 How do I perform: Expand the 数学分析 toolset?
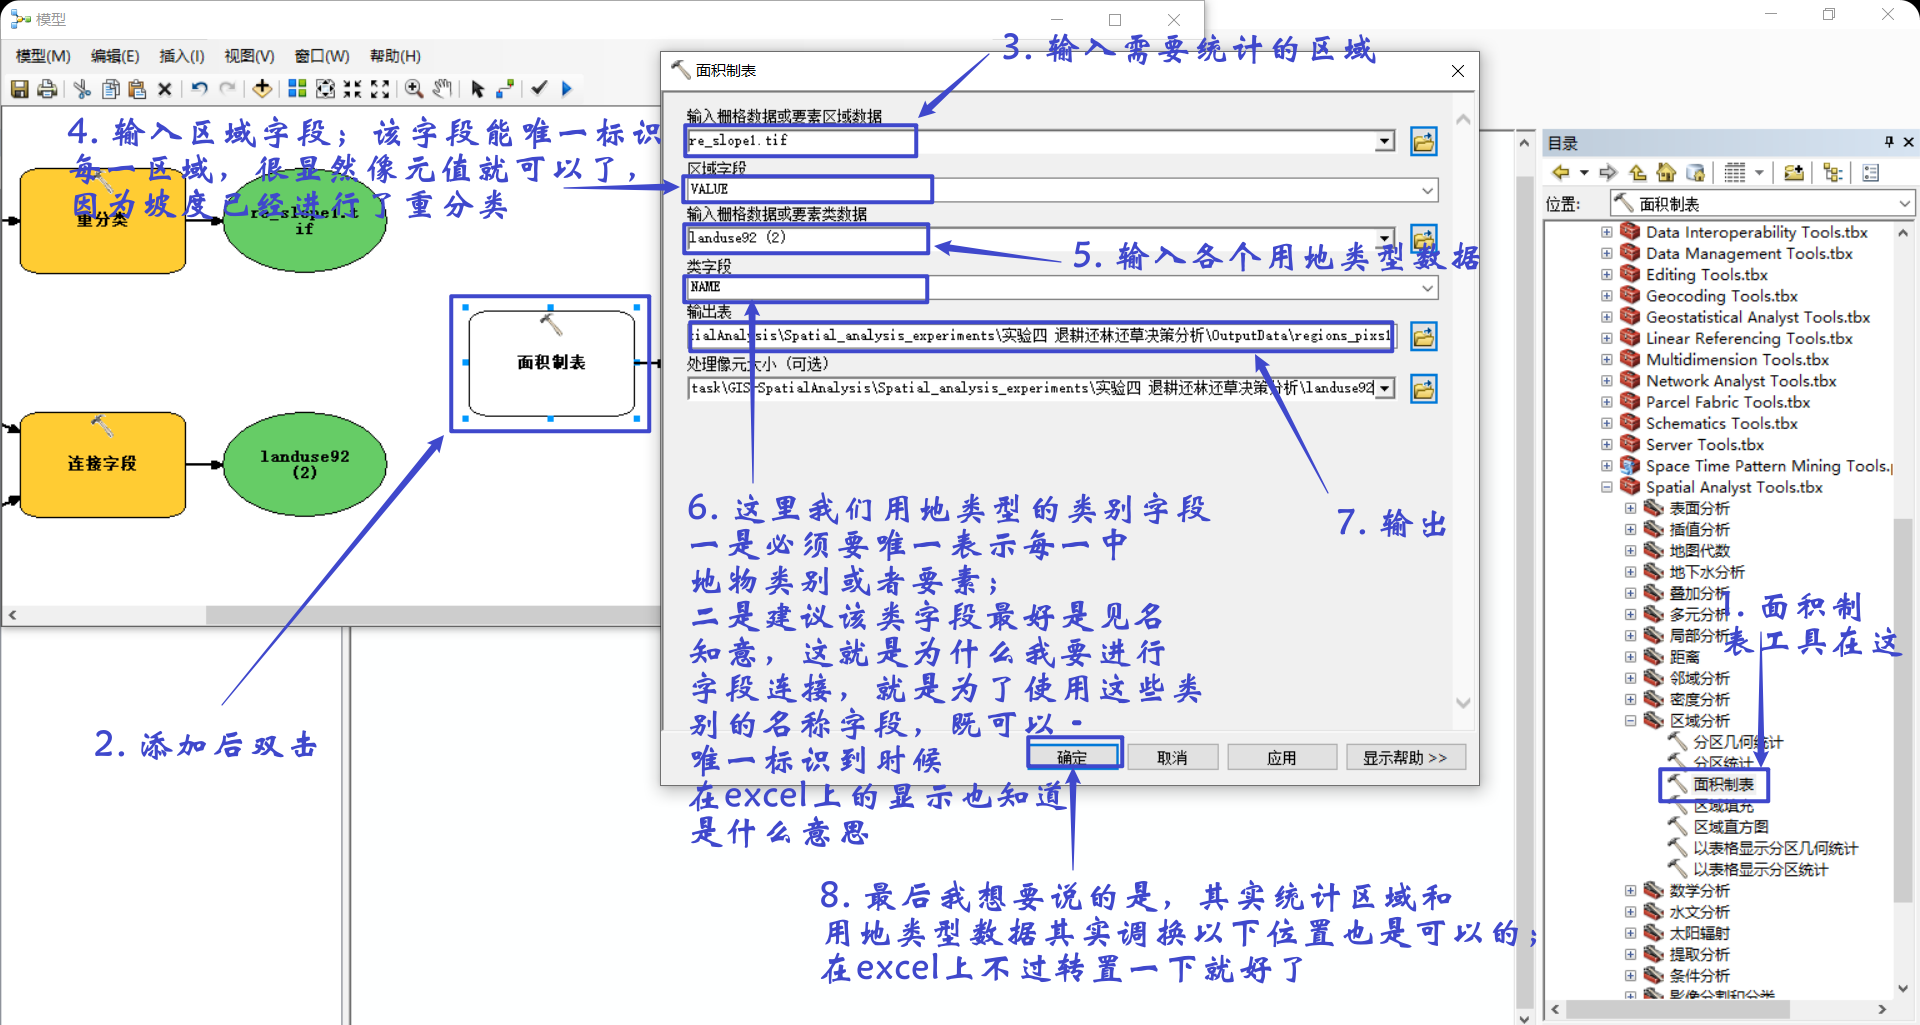point(1630,890)
